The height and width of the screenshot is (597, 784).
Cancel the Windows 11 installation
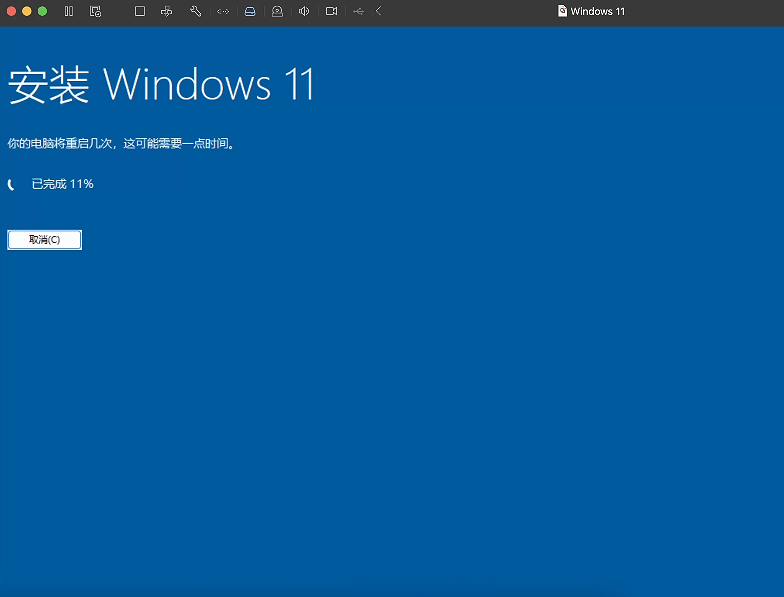coord(44,240)
